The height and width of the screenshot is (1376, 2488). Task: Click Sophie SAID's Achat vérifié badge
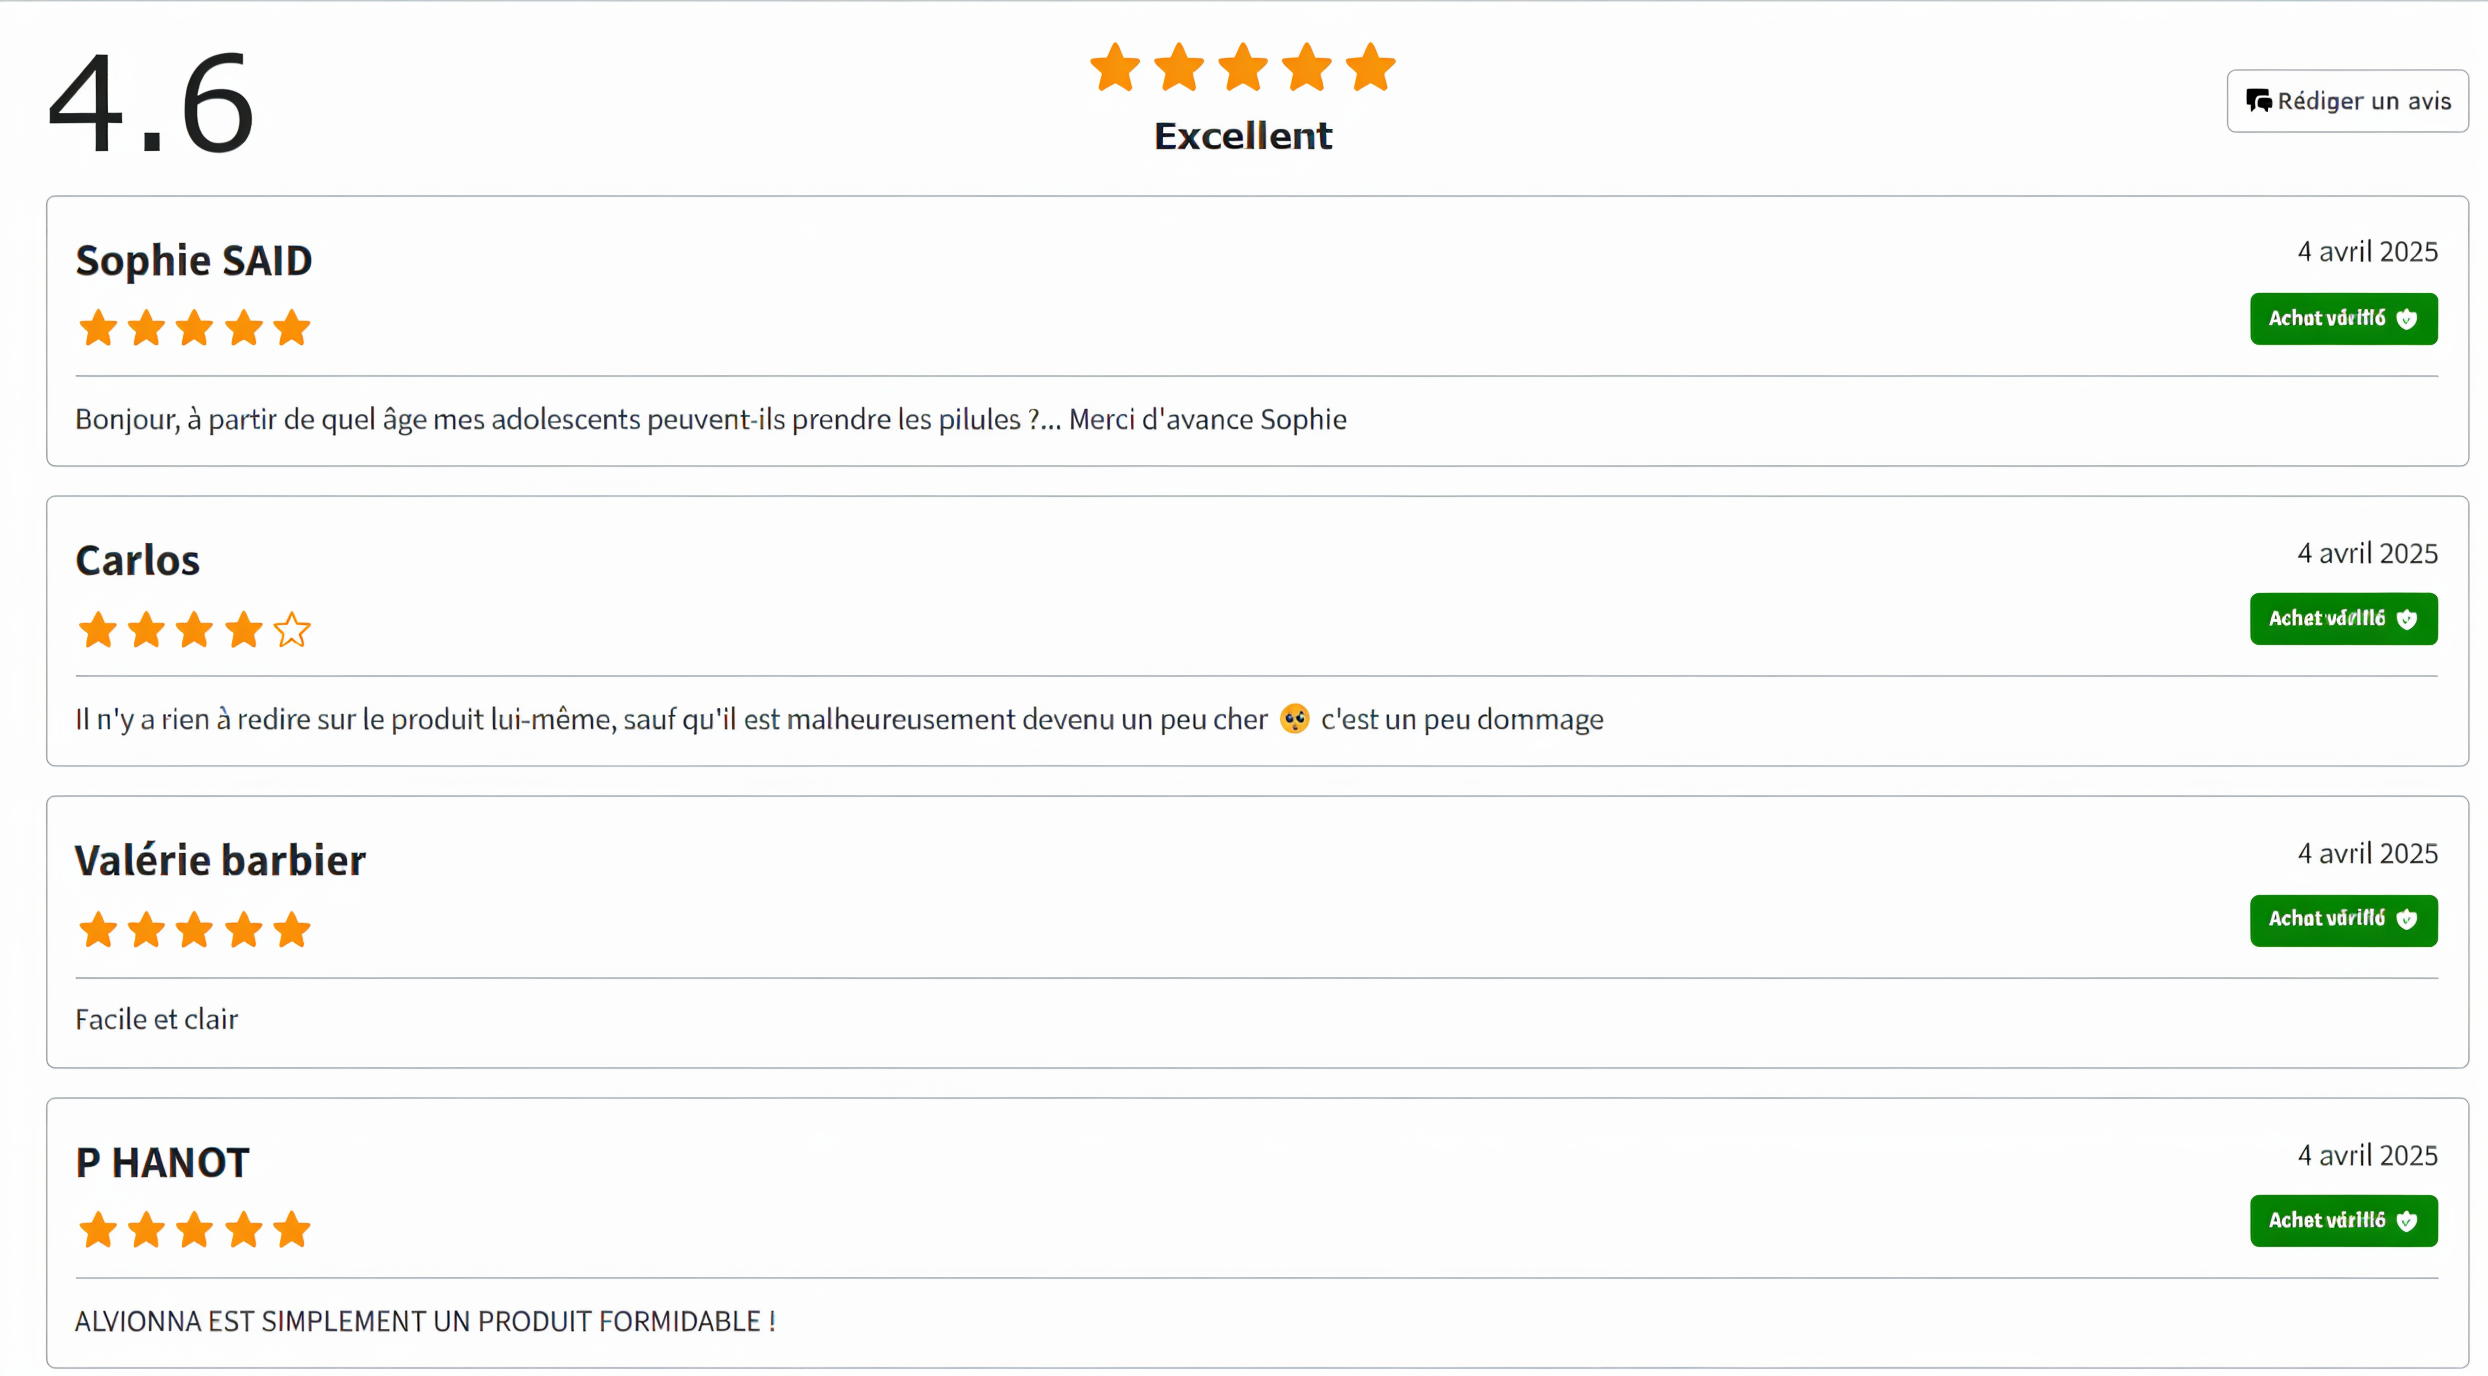tap(2343, 319)
